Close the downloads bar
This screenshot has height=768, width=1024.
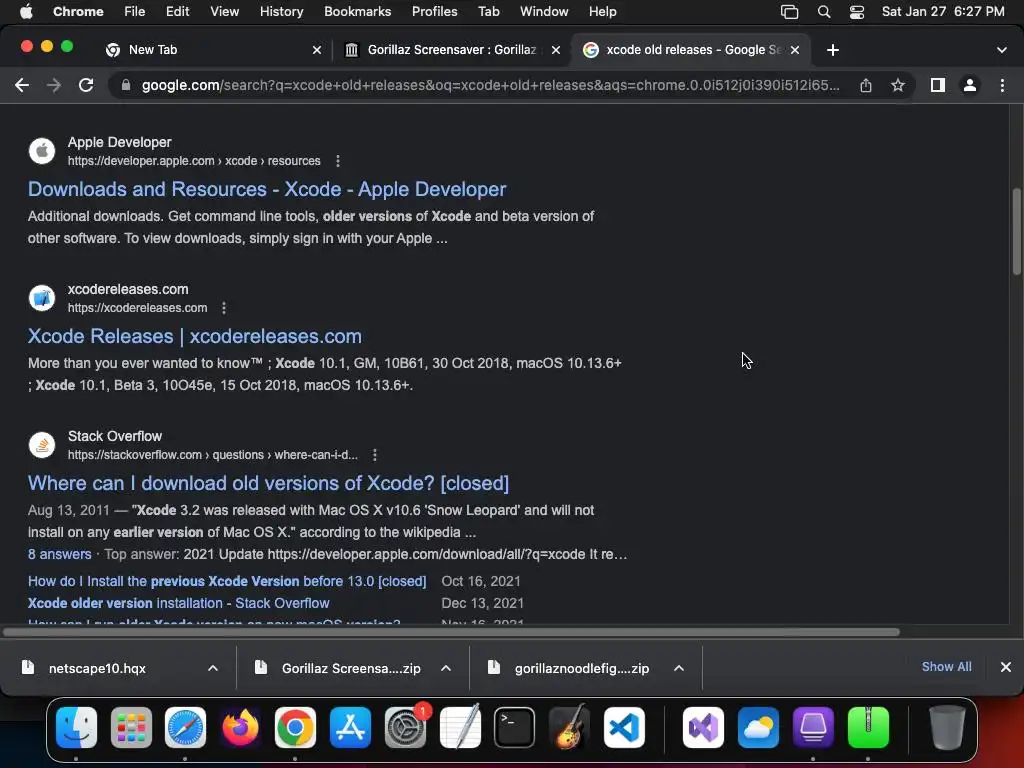tap(1006, 667)
